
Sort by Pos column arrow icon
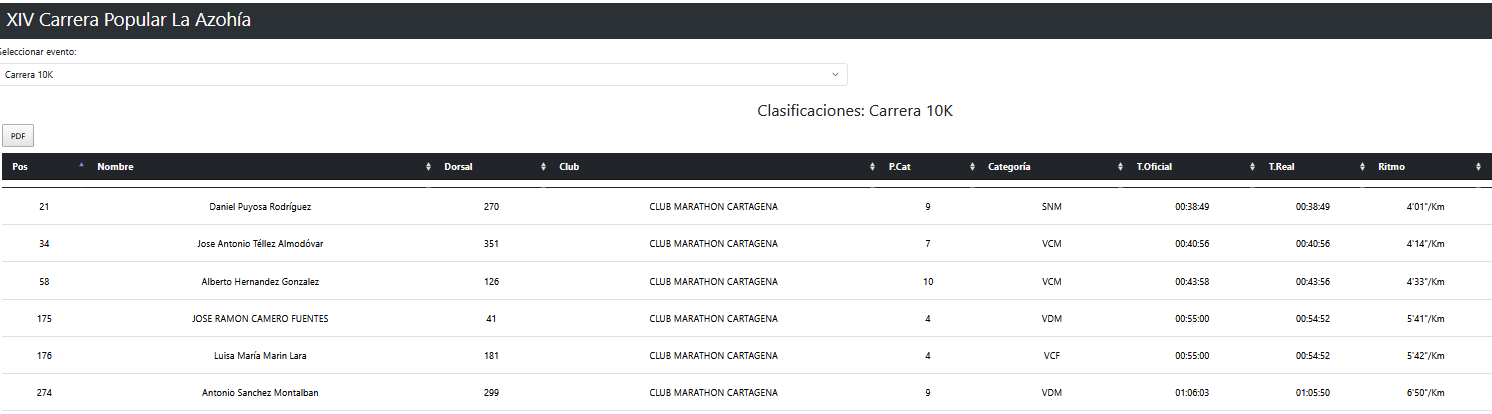[x=81, y=166]
